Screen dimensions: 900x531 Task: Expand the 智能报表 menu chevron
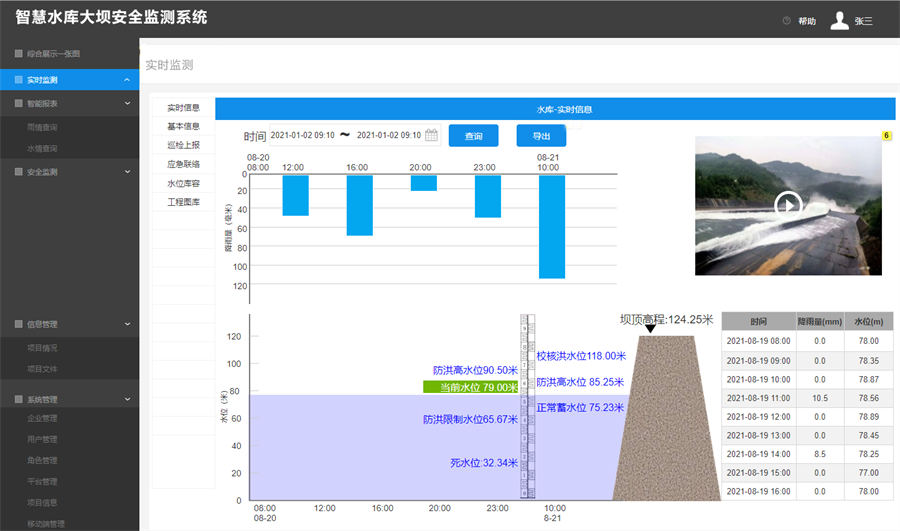pos(127,103)
